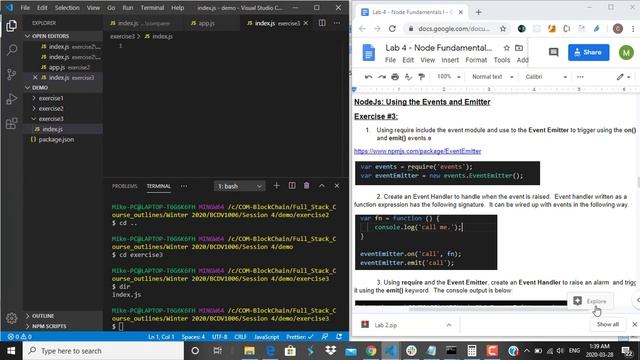Viewport: 640px width, 360px height.
Task: Click the Chrome address bar
Action: coord(454,29)
